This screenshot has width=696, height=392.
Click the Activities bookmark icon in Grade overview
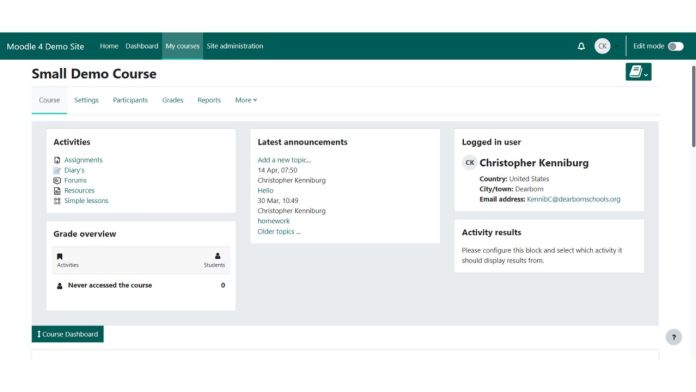(x=59, y=256)
